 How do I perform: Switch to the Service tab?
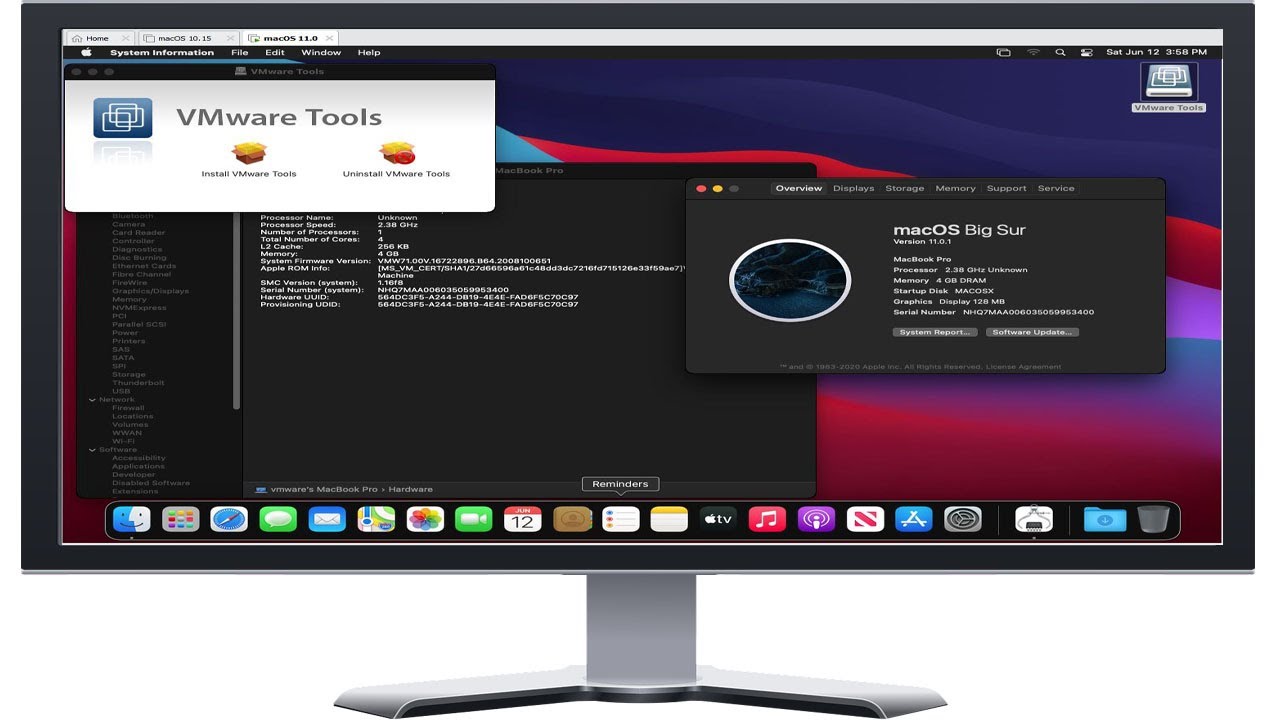(1056, 188)
